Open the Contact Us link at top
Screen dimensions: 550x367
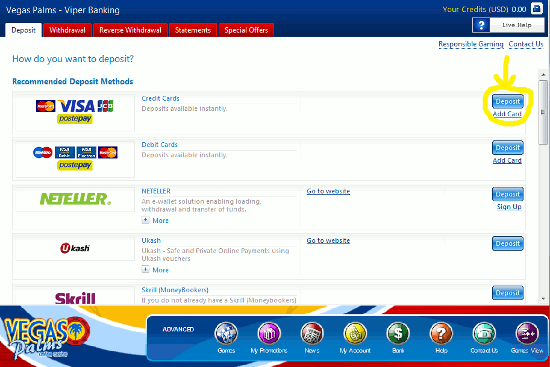[x=526, y=44]
